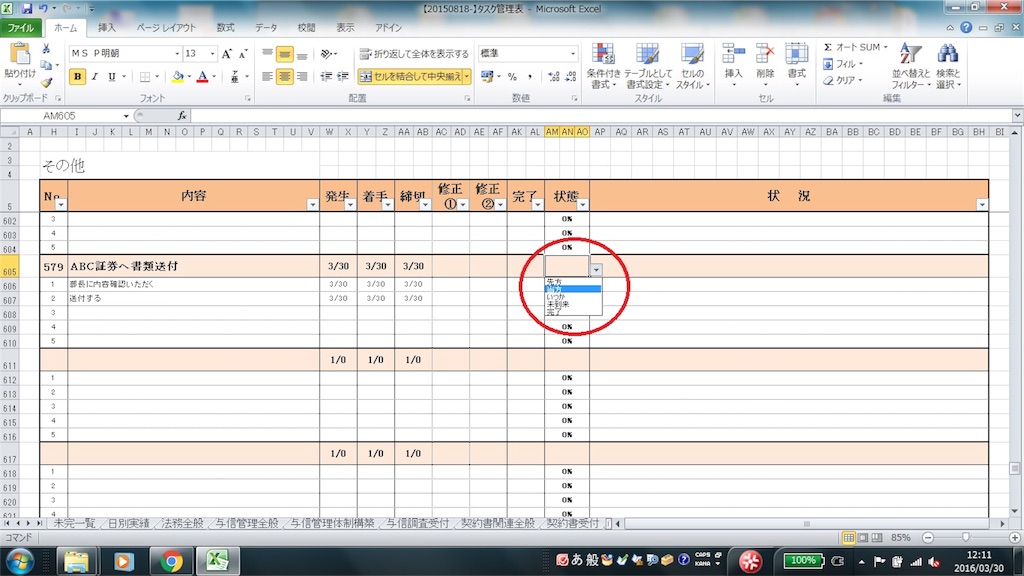Select いつか in the dropdown list
This screenshot has height=576, width=1024.
point(573,297)
